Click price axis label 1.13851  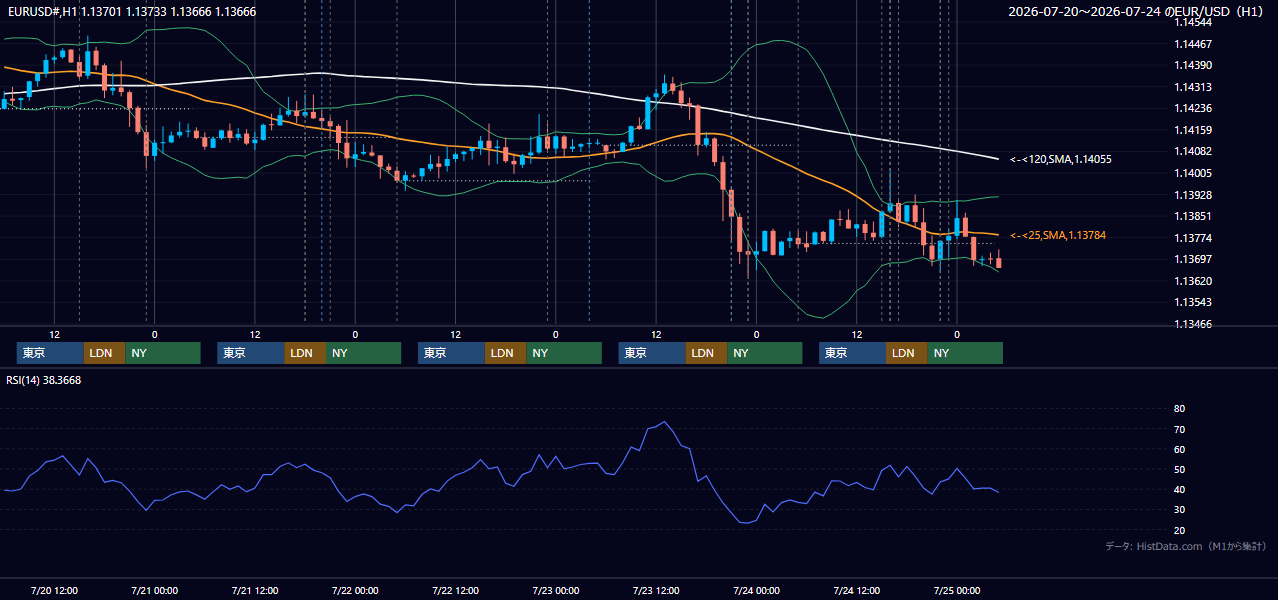point(1193,216)
